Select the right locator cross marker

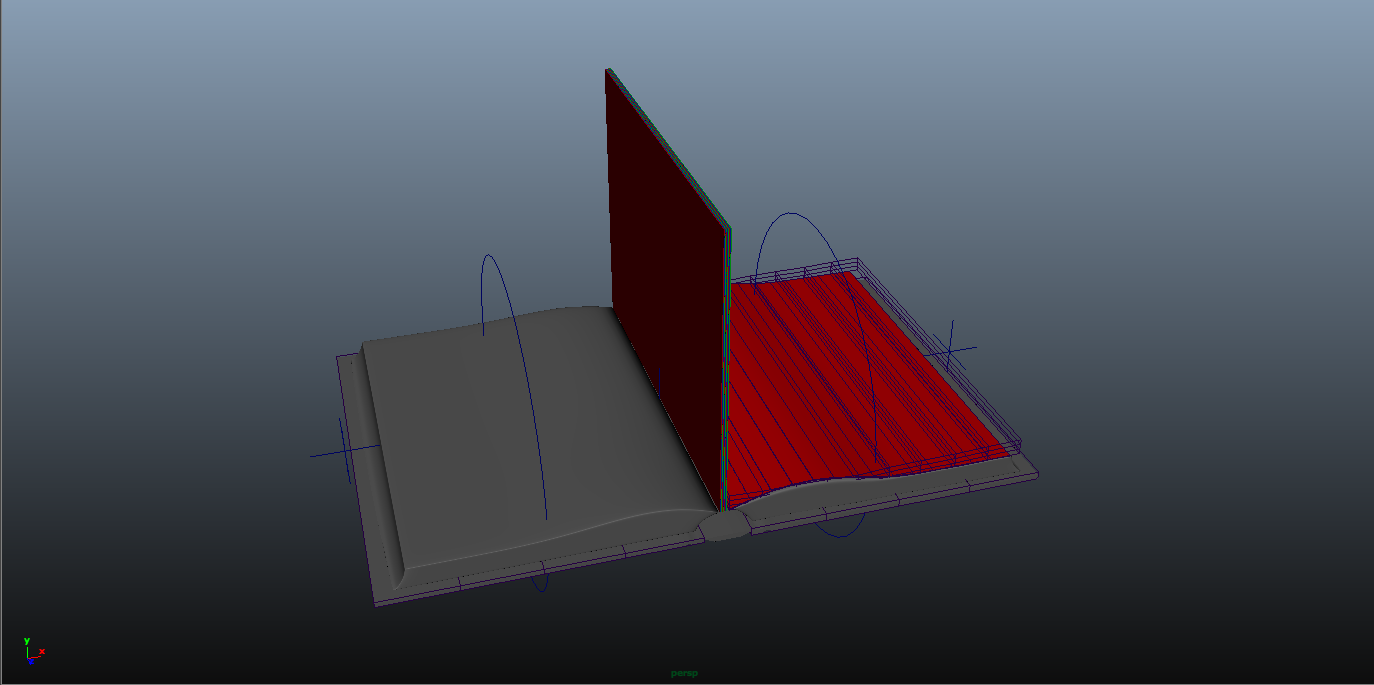pos(949,350)
